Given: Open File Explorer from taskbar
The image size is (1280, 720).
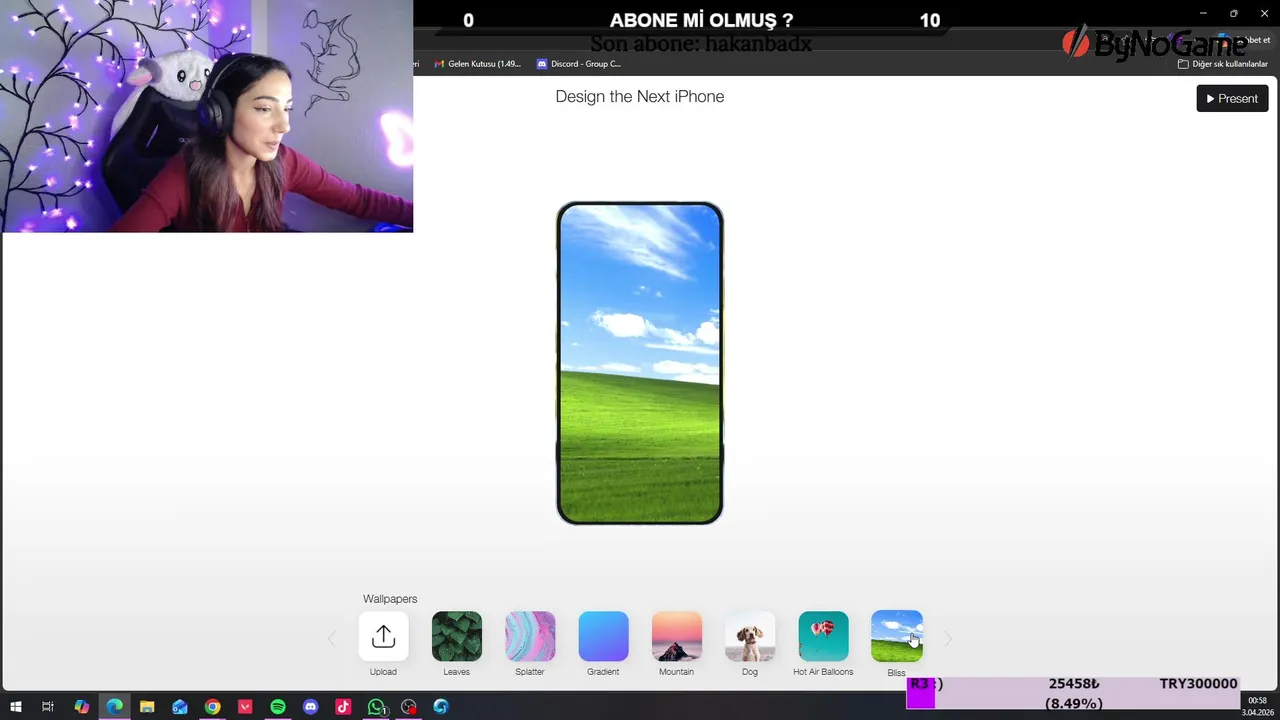Looking at the screenshot, I should [x=147, y=707].
